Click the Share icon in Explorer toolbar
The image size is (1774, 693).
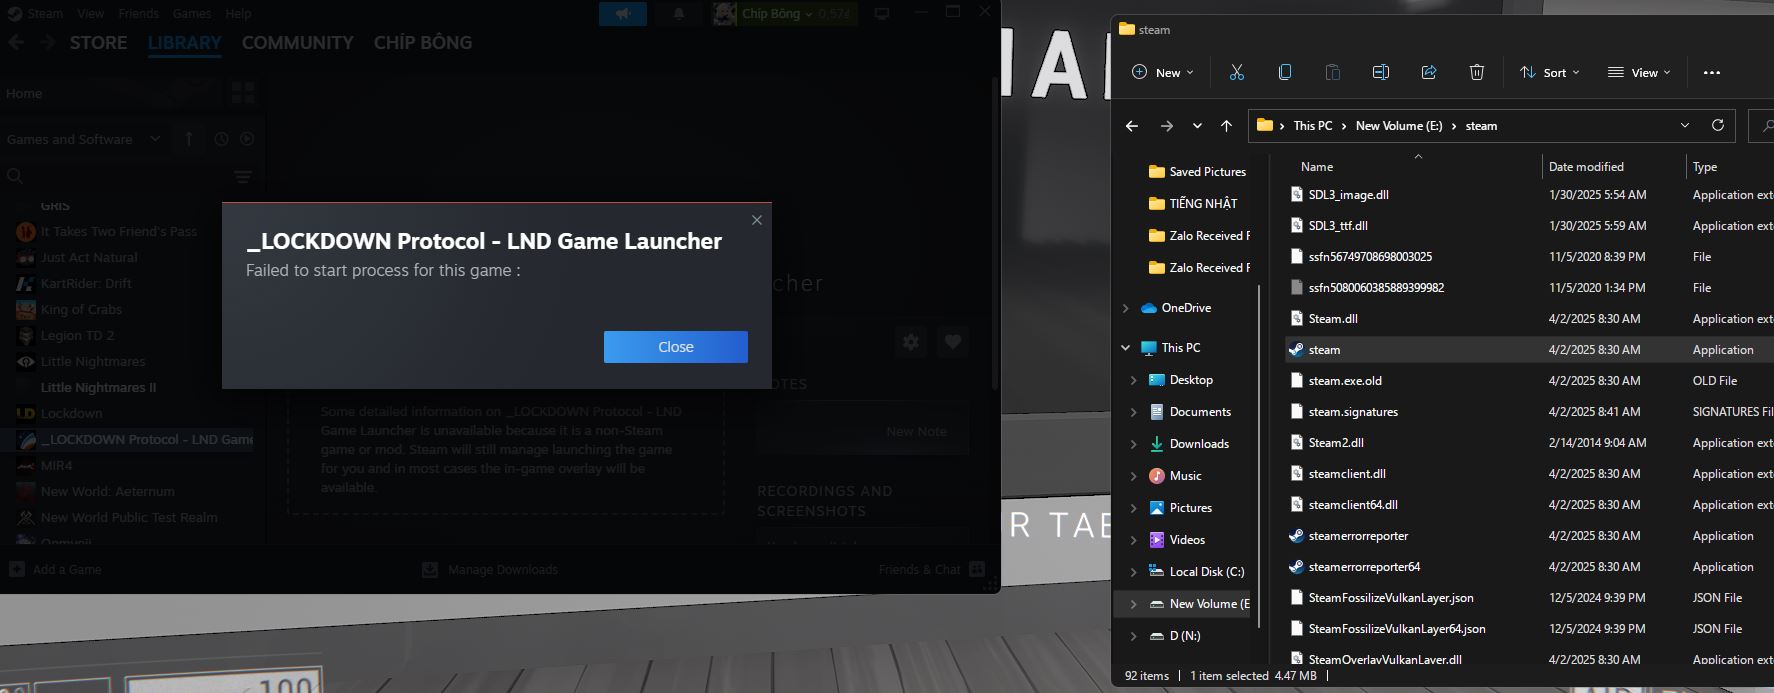pos(1429,72)
